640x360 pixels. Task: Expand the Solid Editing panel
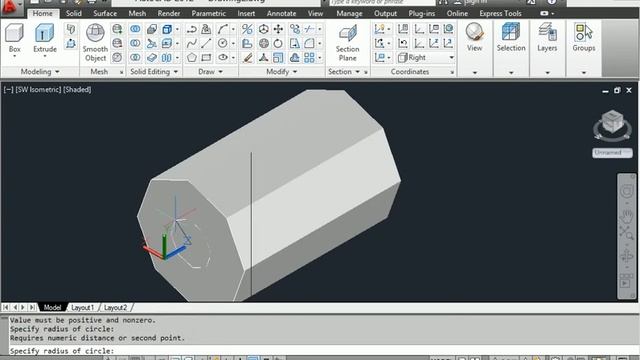click(154, 72)
